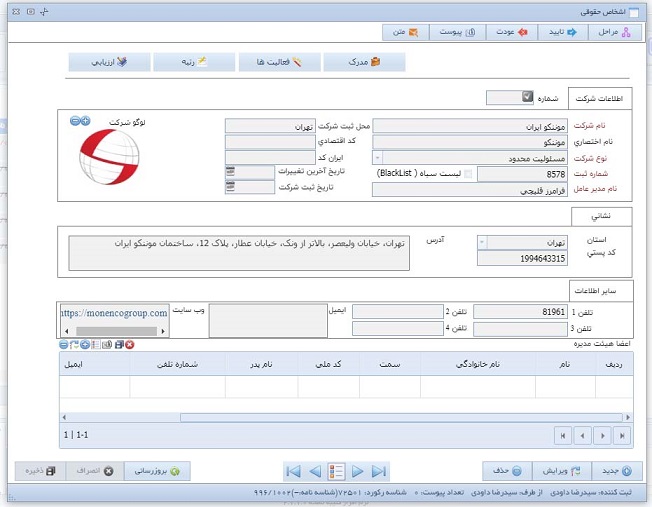Click the کد اقتصادی input field
652x507 pixels.
click(x=270, y=142)
